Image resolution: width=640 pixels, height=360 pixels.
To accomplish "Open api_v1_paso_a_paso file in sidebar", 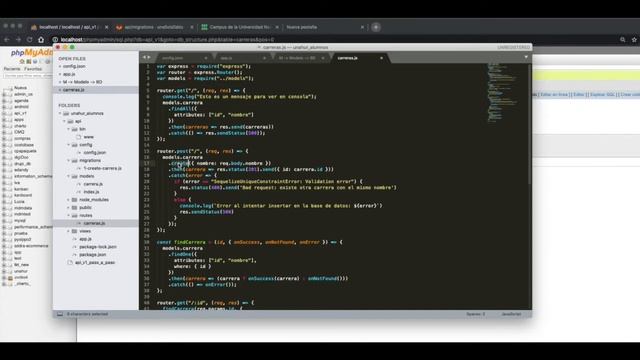I will [x=95, y=262].
